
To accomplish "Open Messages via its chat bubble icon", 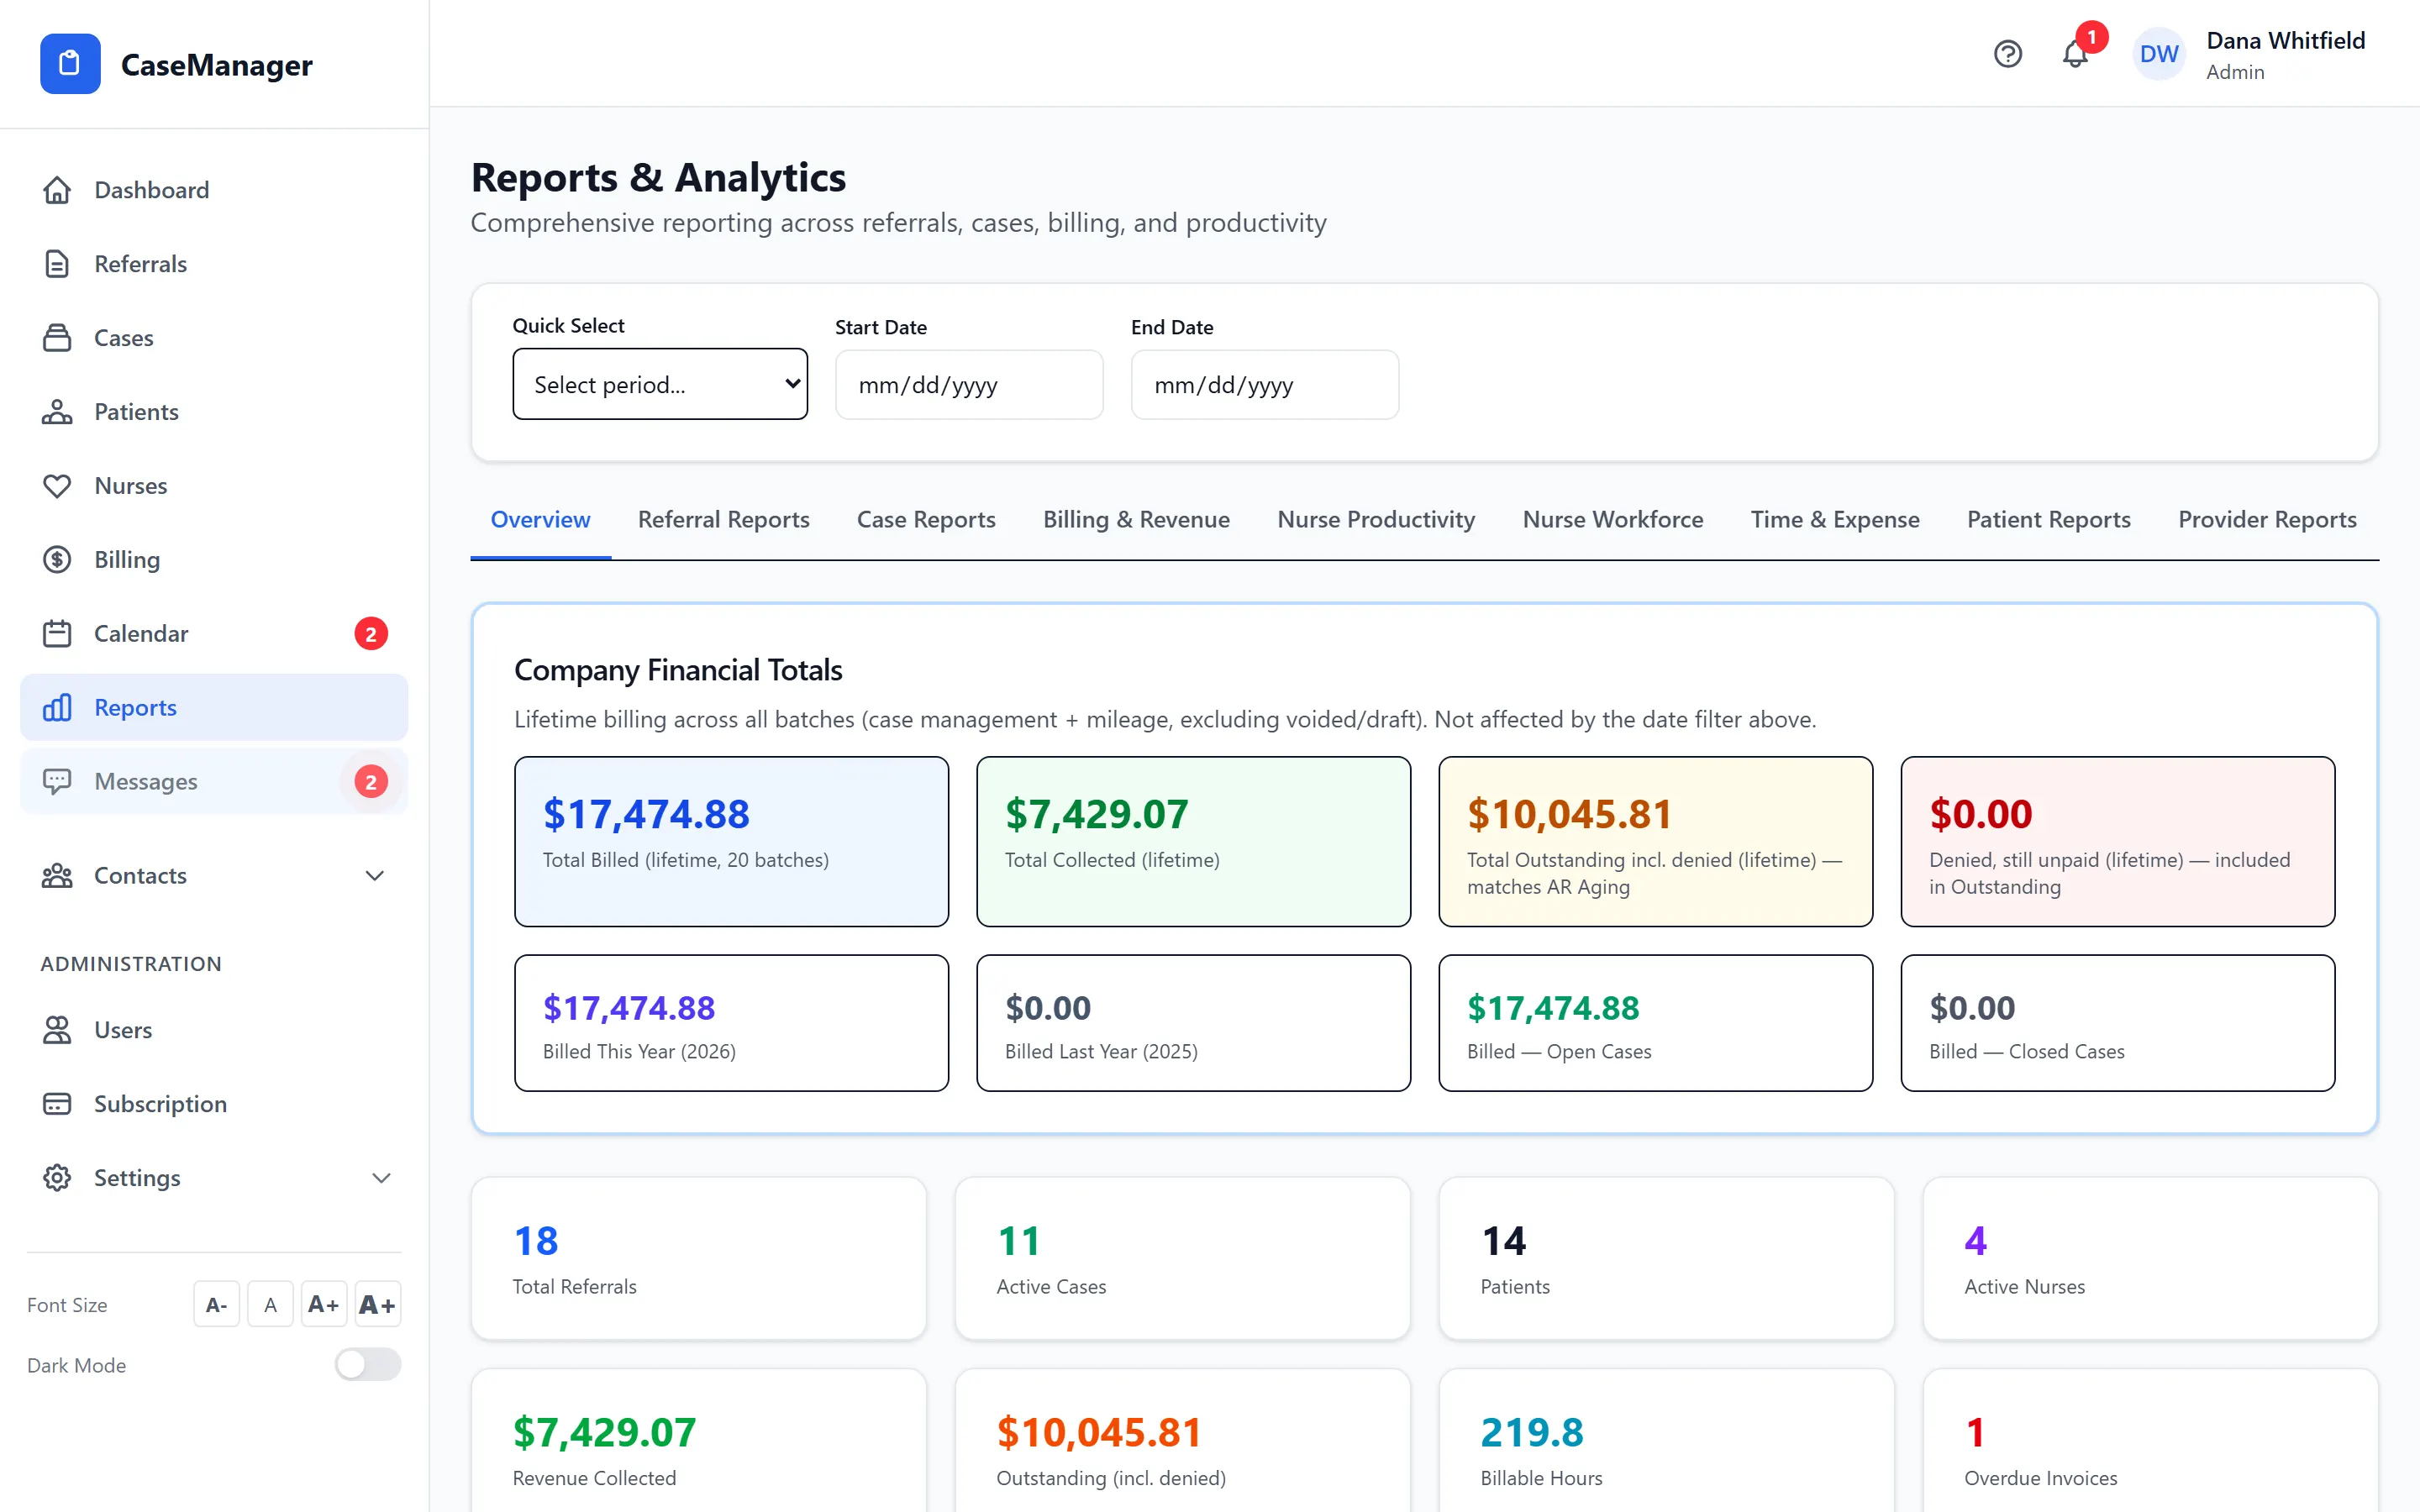I will [57, 782].
